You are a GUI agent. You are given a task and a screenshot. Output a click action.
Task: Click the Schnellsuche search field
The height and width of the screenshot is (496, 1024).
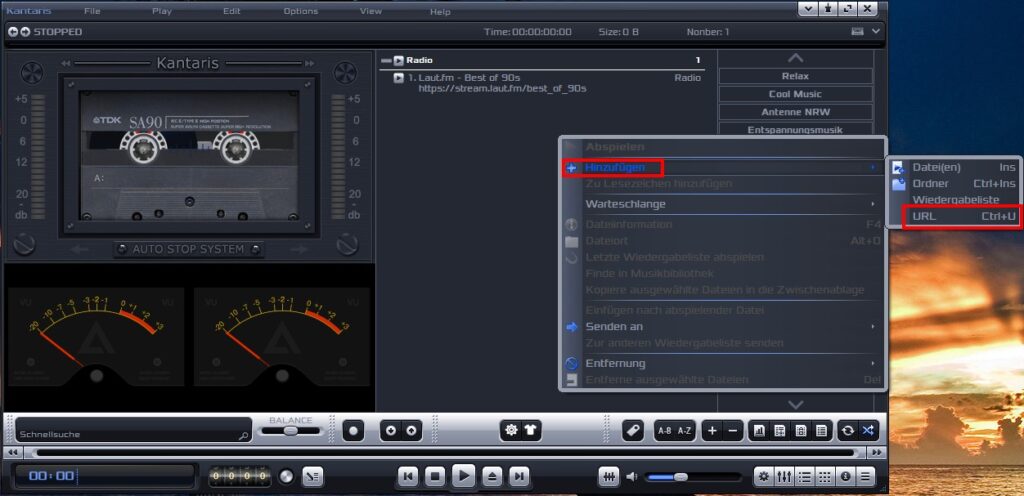133,431
